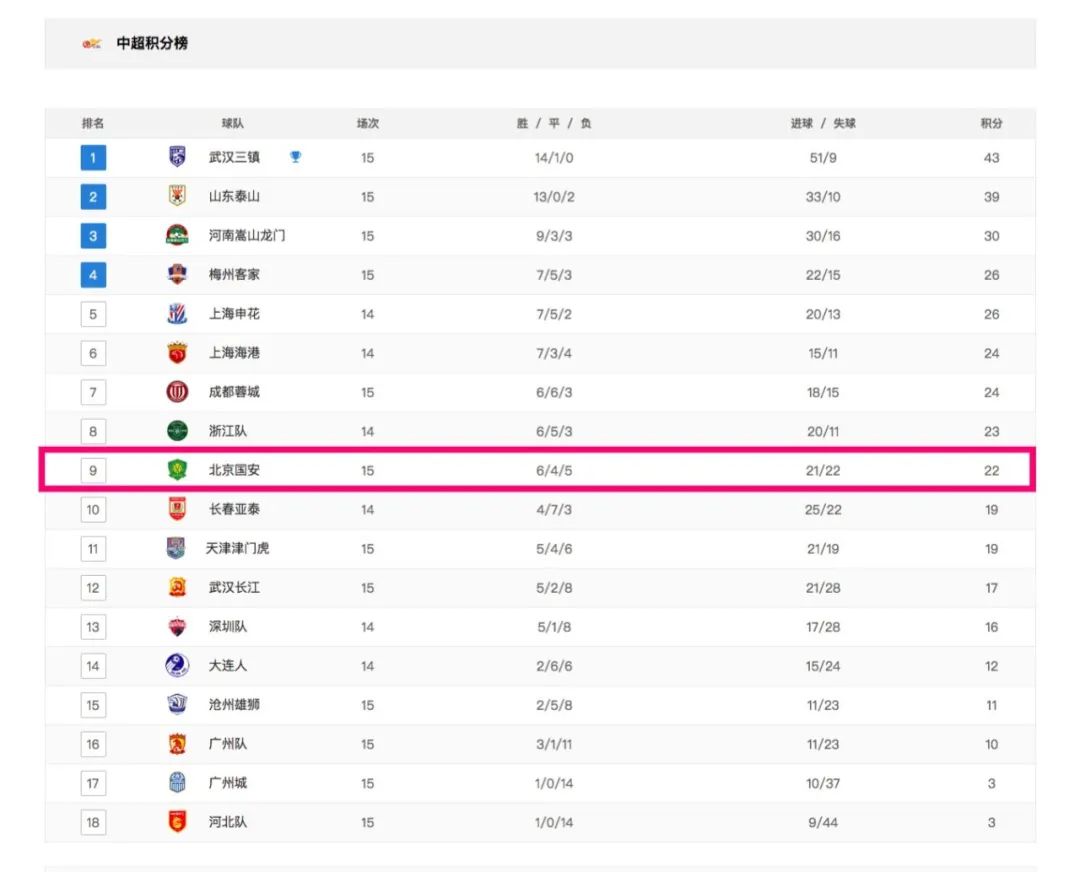The image size is (1080, 872).
Task: Click the CSL logo beside 中超积分榜
Action: (92, 44)
